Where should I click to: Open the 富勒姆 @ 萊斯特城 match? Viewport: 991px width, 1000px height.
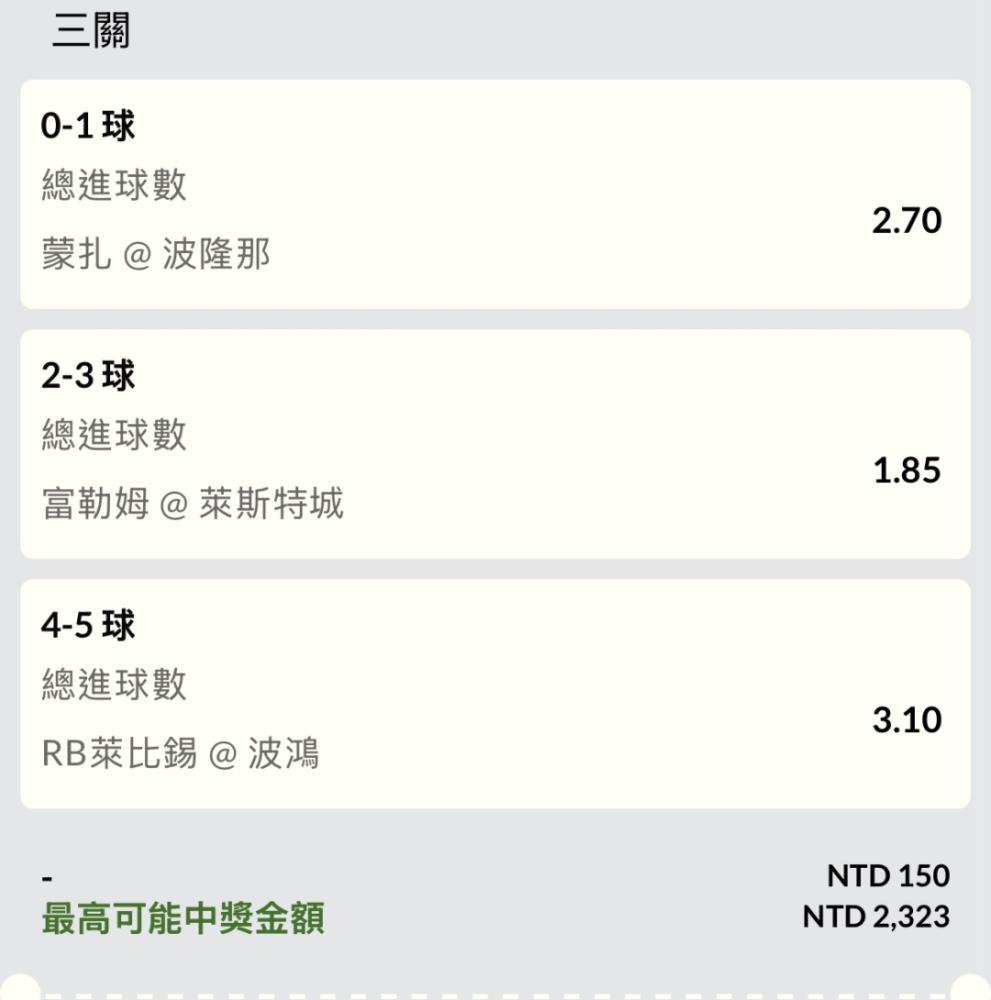(x=192, y=504)
